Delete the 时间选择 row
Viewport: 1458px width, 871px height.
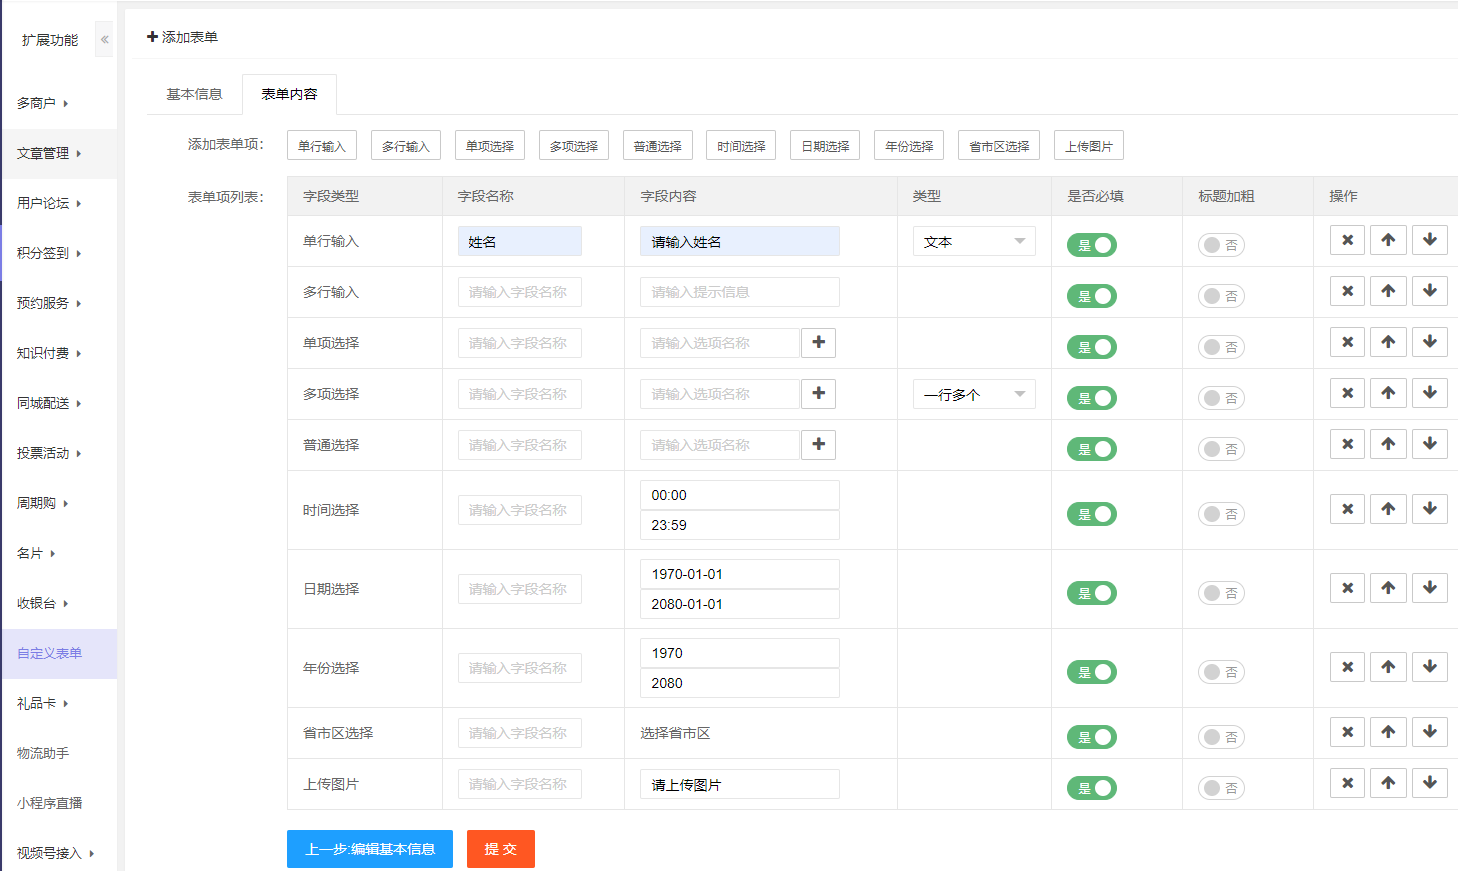(x=1347, y=509)
